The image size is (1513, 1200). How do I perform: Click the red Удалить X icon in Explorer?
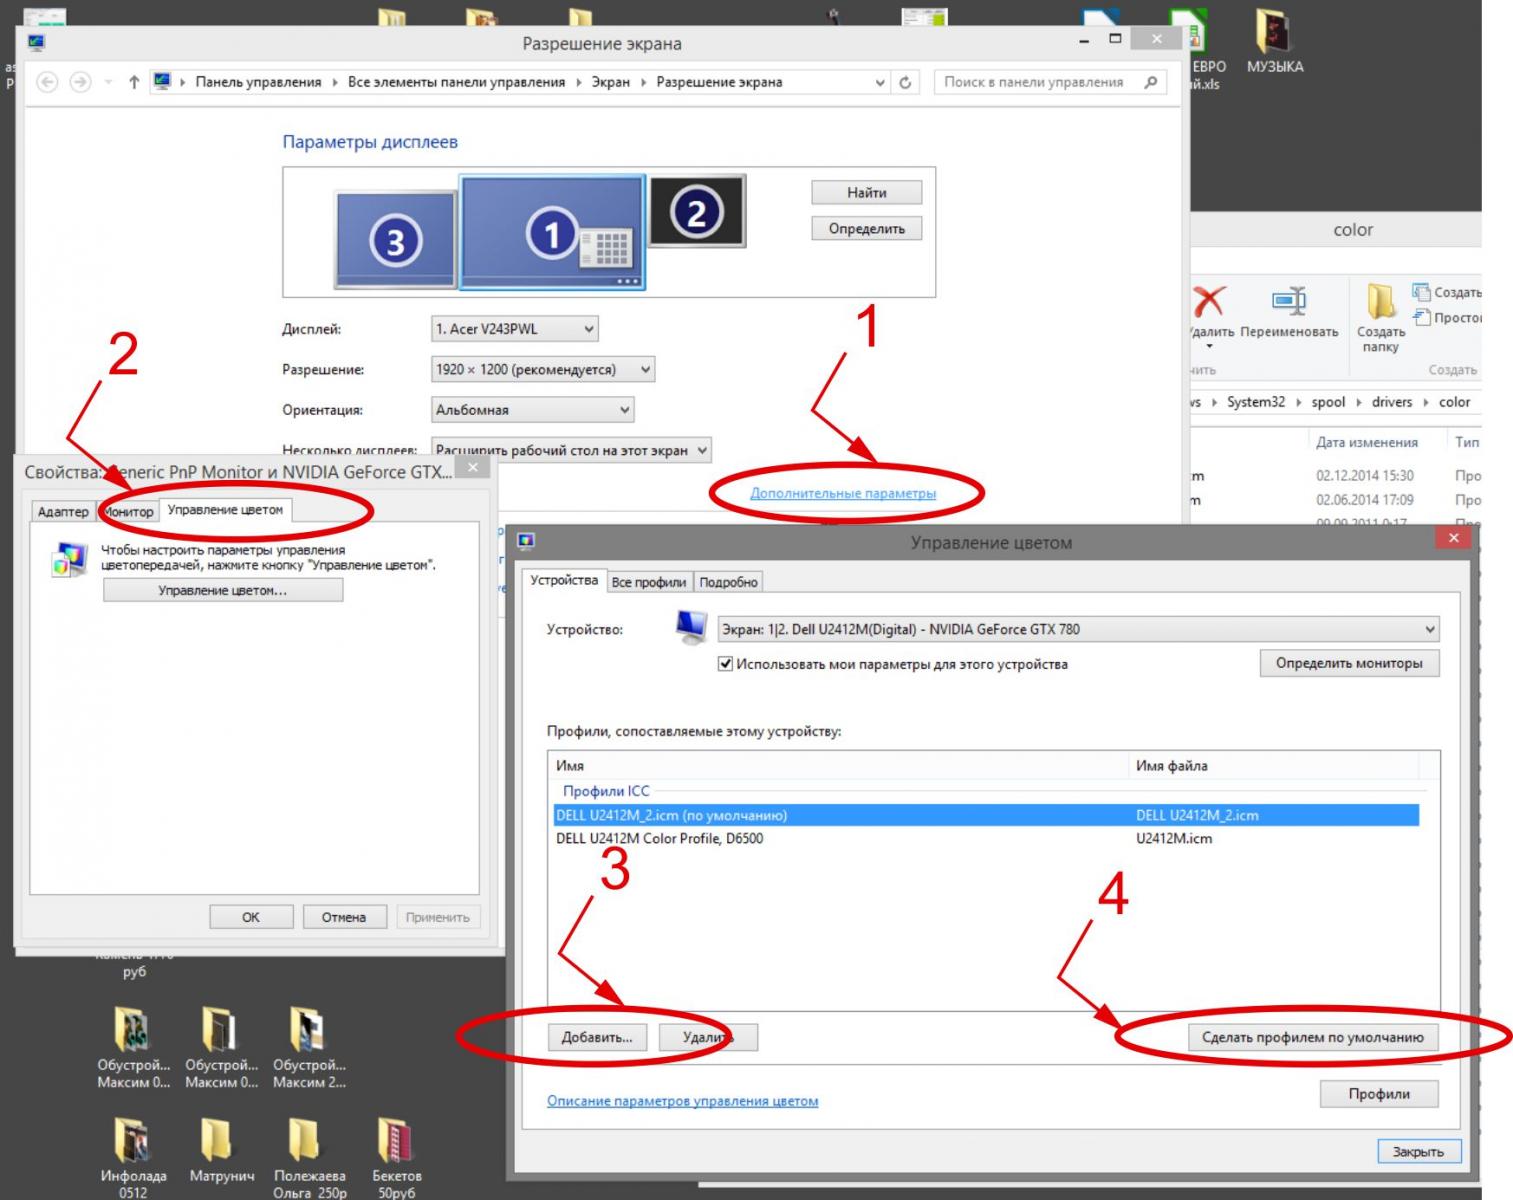(1209, 301)
